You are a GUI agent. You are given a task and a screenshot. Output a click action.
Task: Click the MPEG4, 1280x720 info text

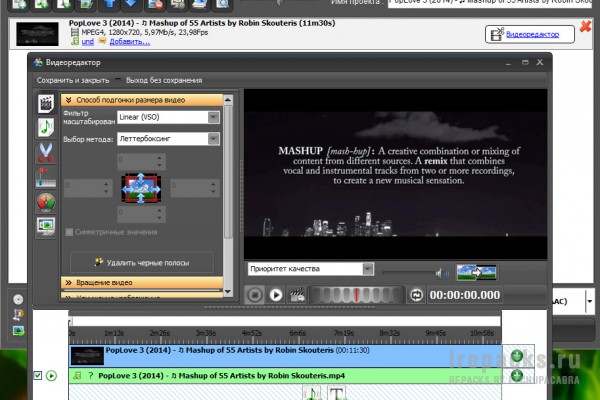click(145, 32)
